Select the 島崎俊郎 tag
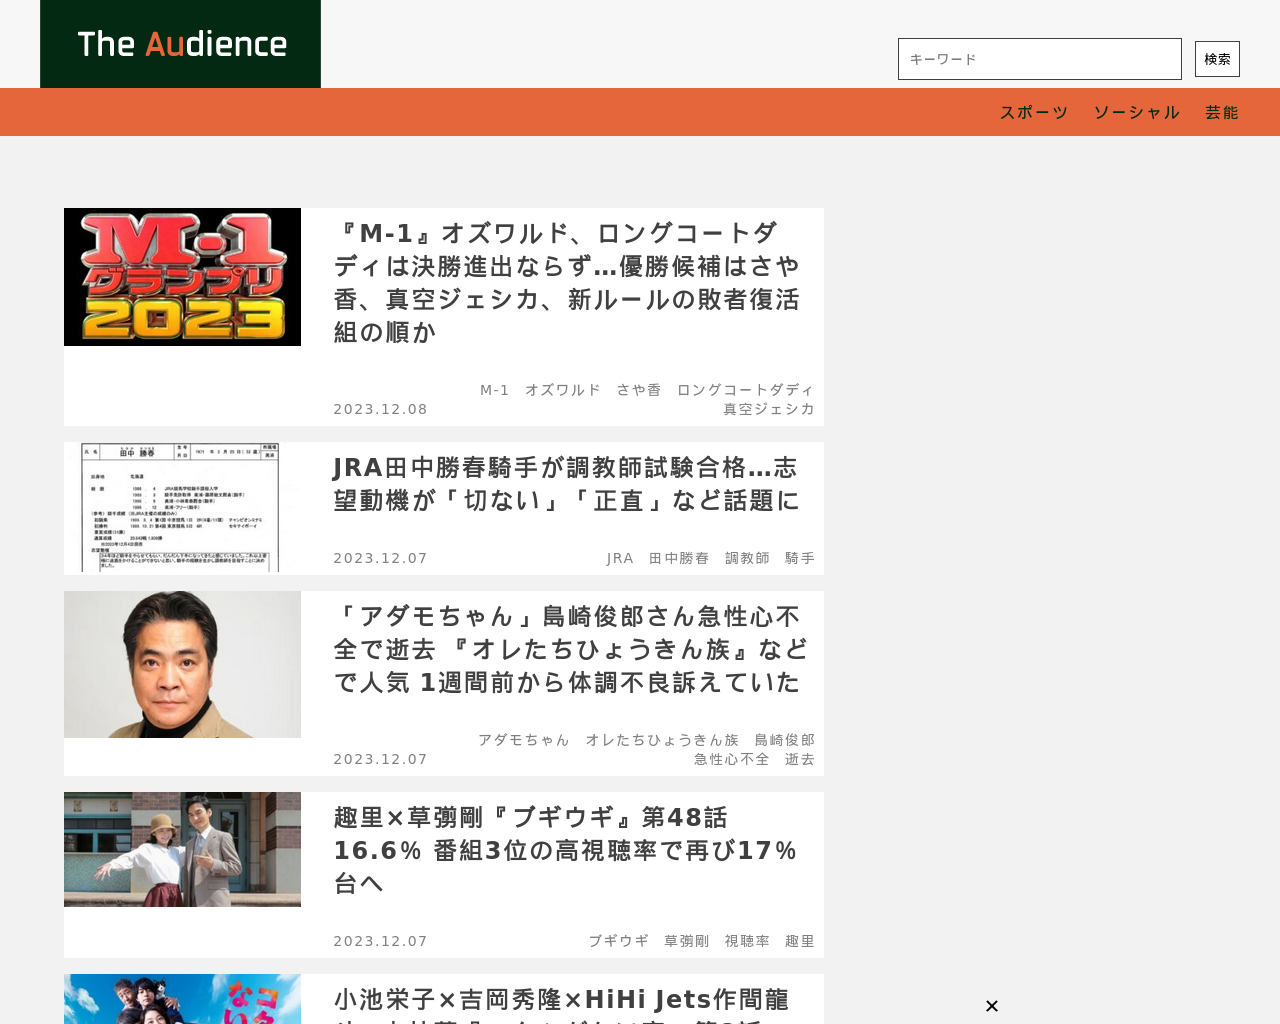The width and height of the screenshot is (1280, 1024). tap(785, 740)
